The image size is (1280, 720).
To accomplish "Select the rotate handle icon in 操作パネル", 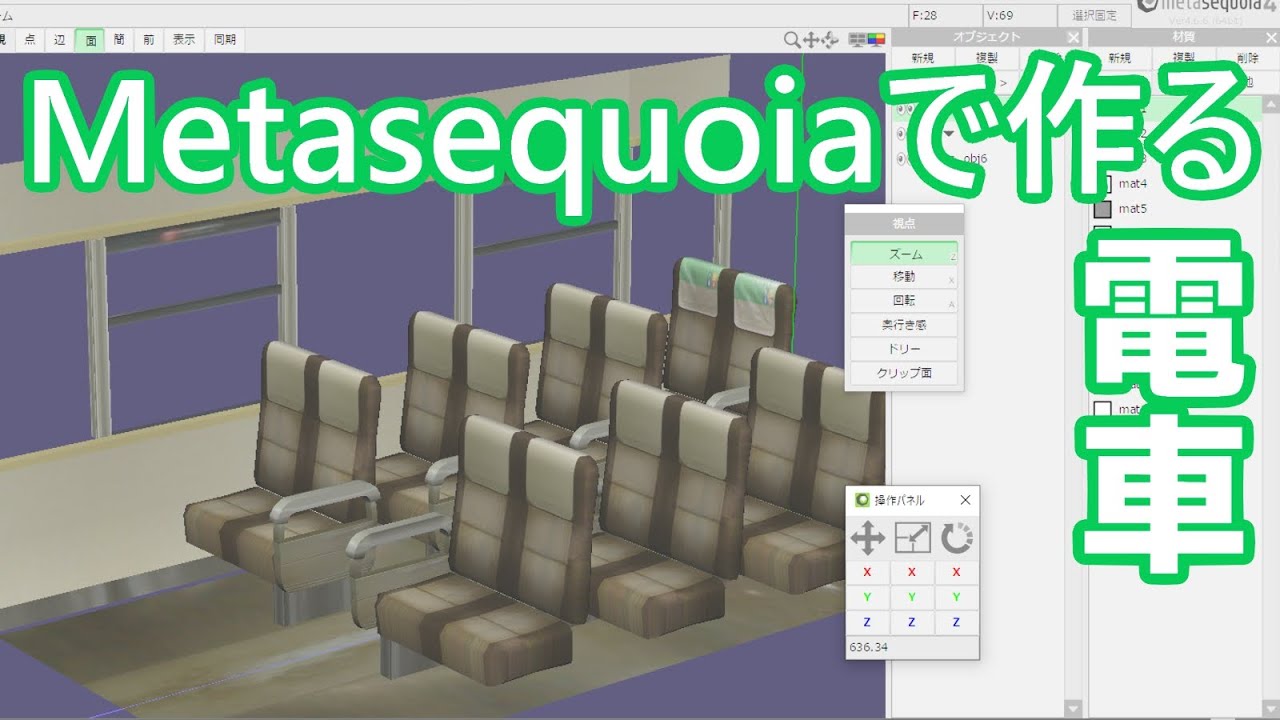I will point(957,539).
